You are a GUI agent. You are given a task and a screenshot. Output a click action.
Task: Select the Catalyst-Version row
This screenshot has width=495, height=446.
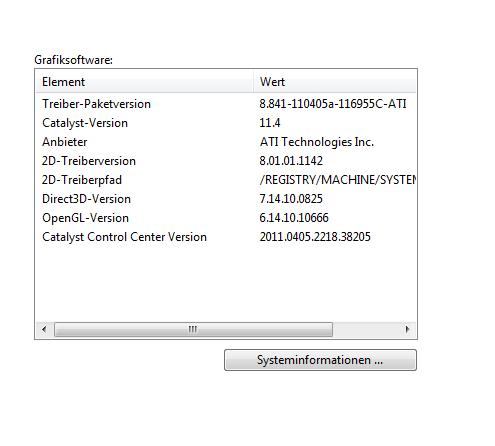[226, 123]
